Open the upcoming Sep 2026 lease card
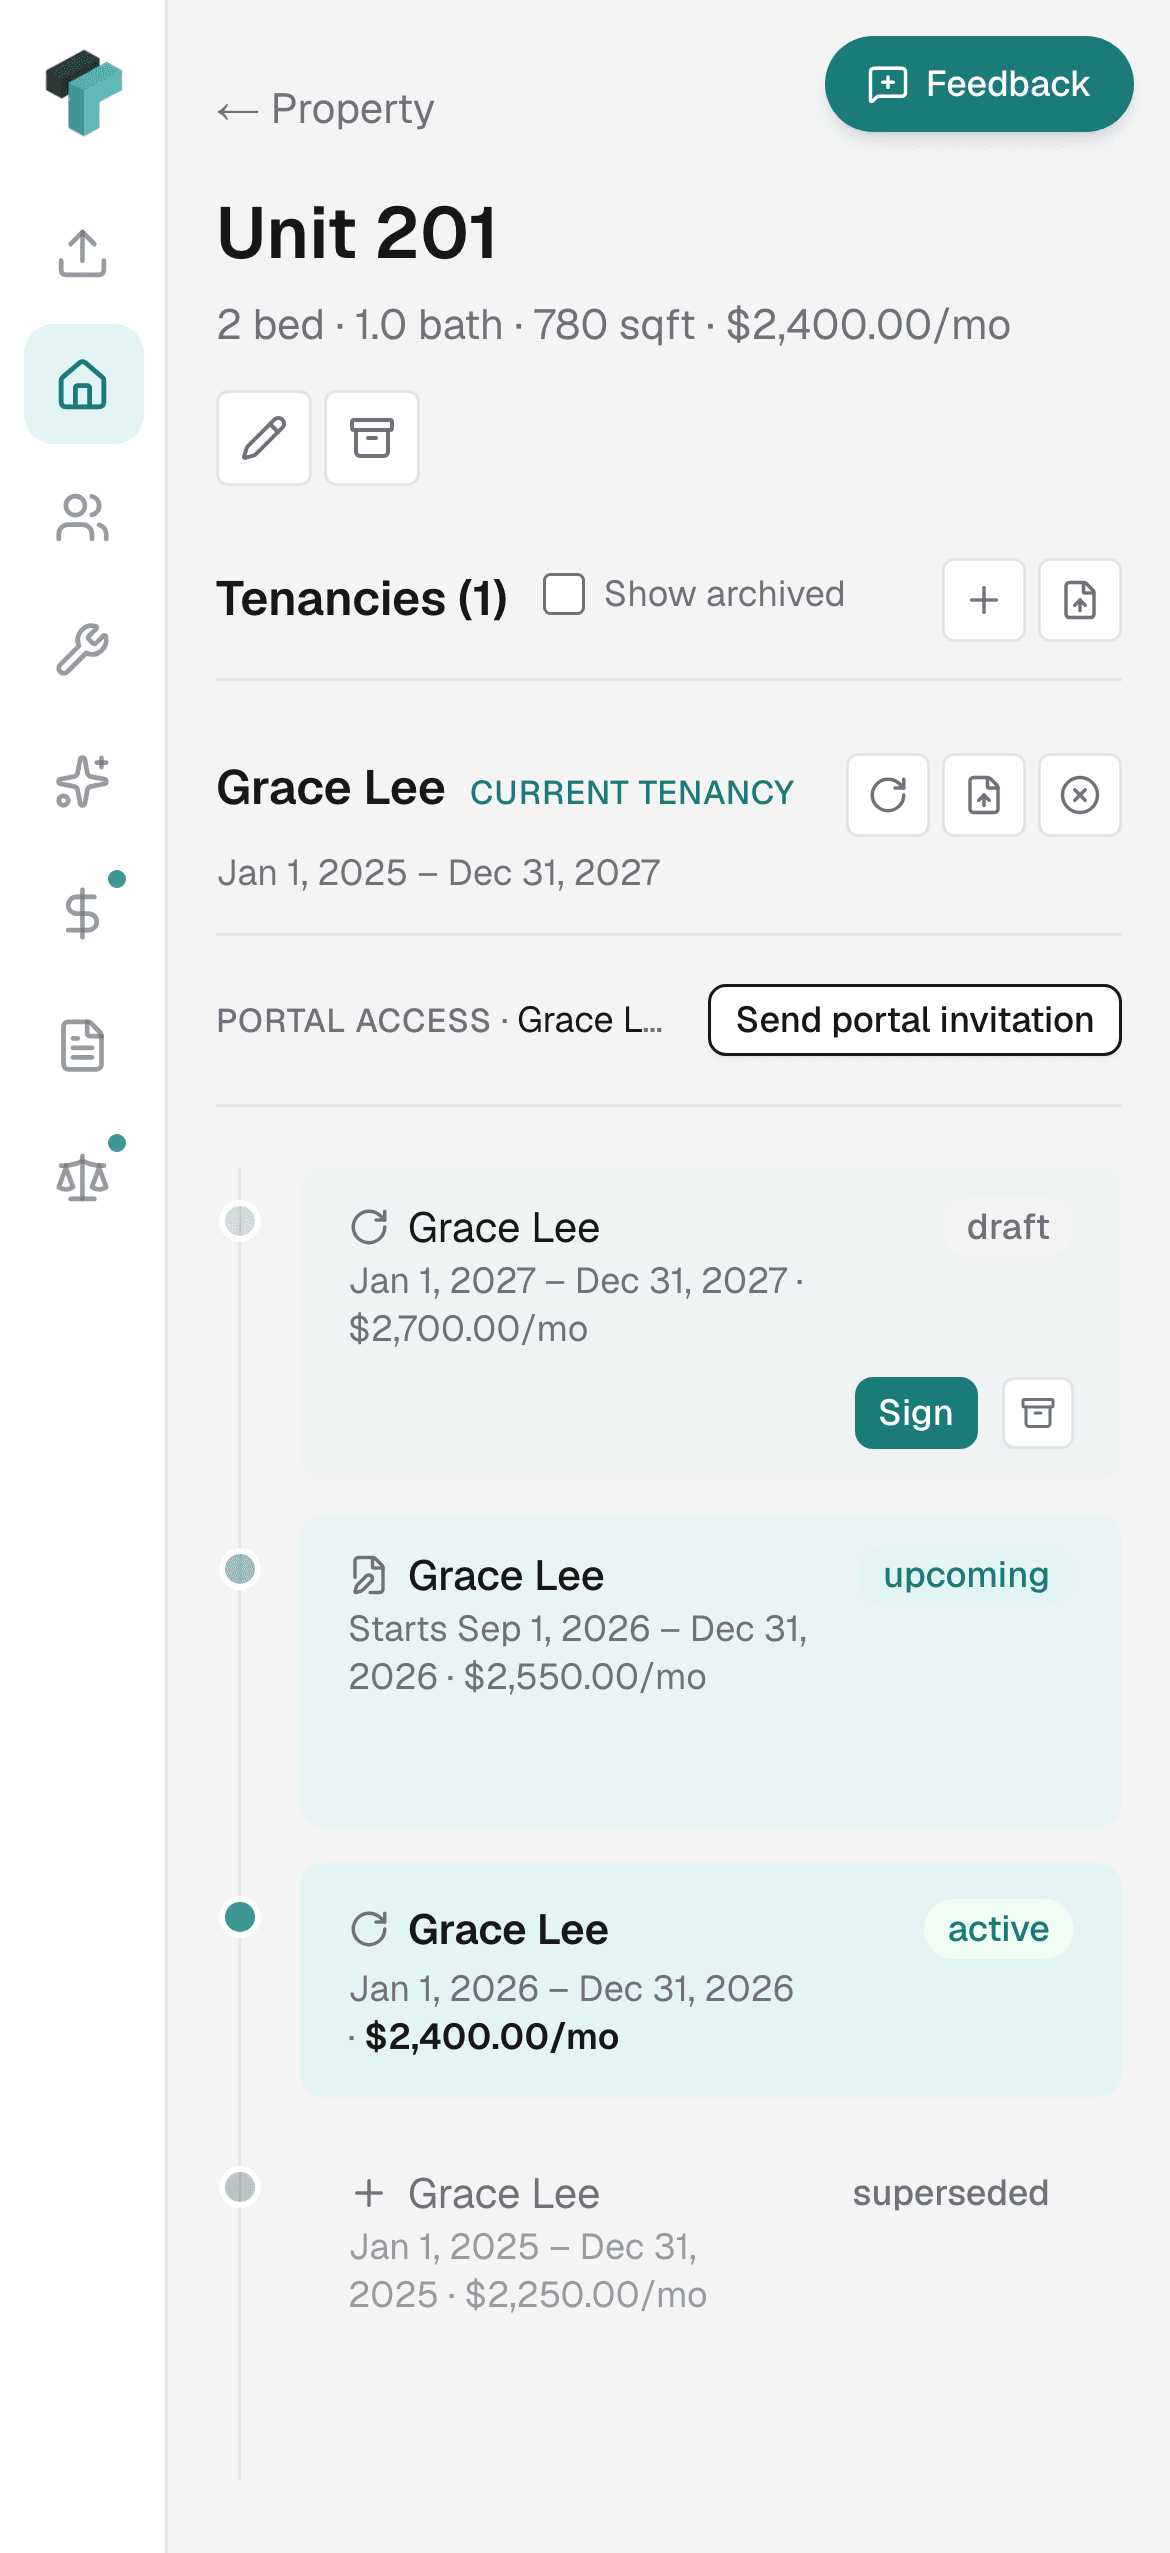This screenshot has height=2553, width=1170. tap(711, 1671)
